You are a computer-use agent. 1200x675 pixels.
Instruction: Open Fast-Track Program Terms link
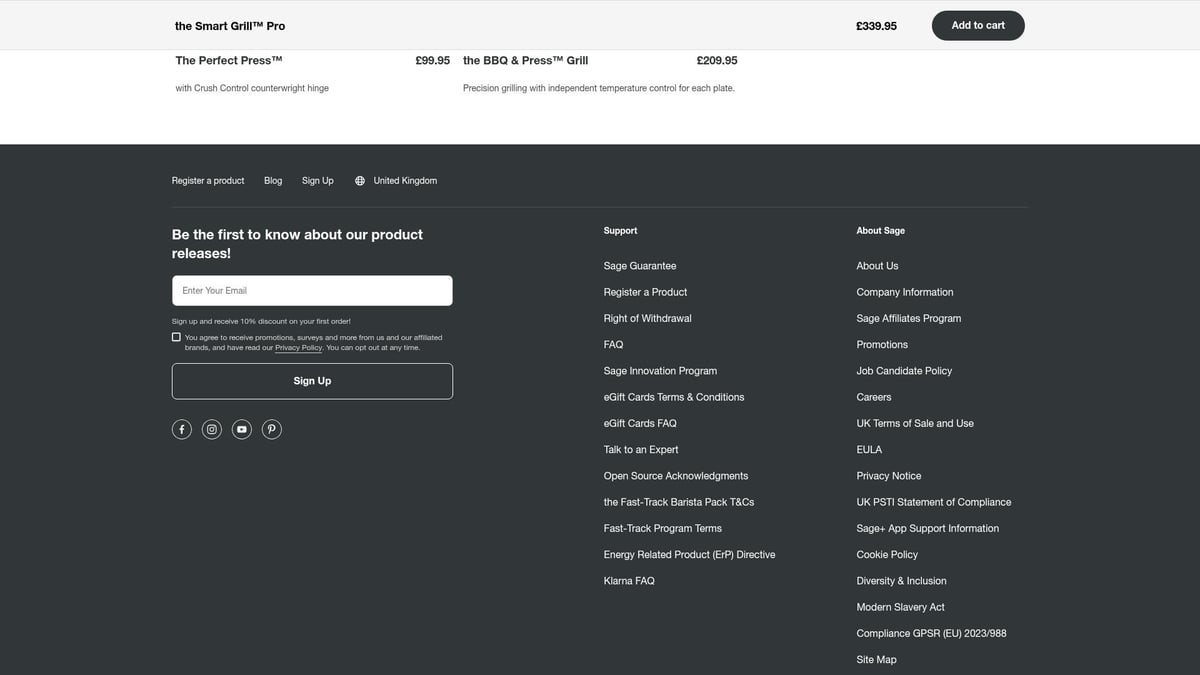662,528
